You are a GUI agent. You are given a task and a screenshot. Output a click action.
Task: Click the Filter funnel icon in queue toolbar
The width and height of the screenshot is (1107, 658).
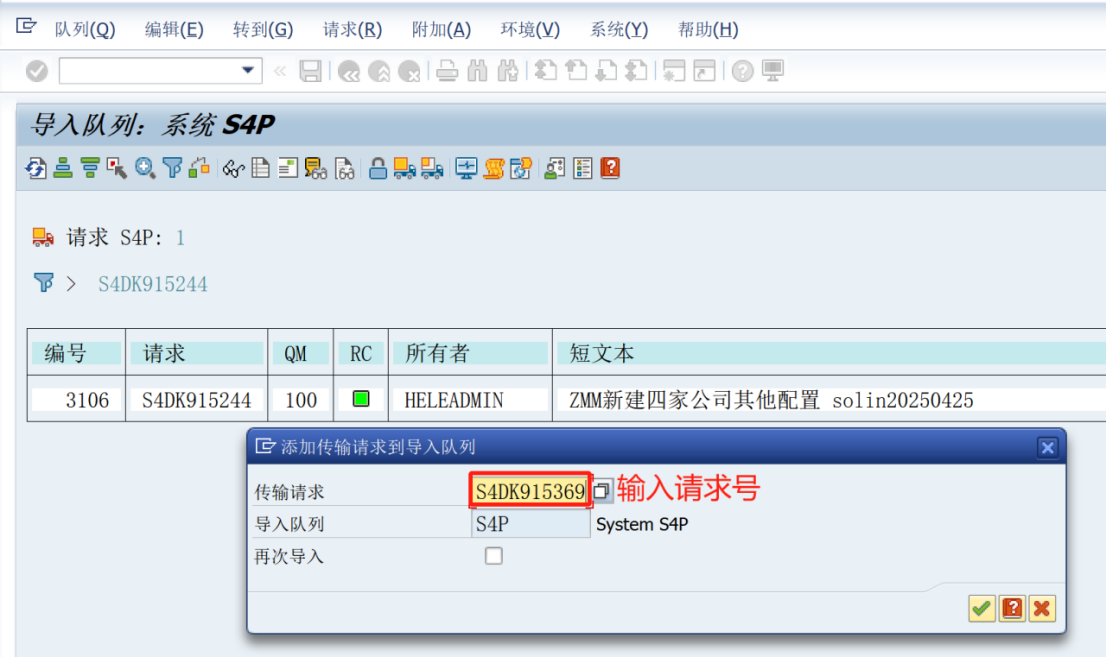(x=172, y=168)
